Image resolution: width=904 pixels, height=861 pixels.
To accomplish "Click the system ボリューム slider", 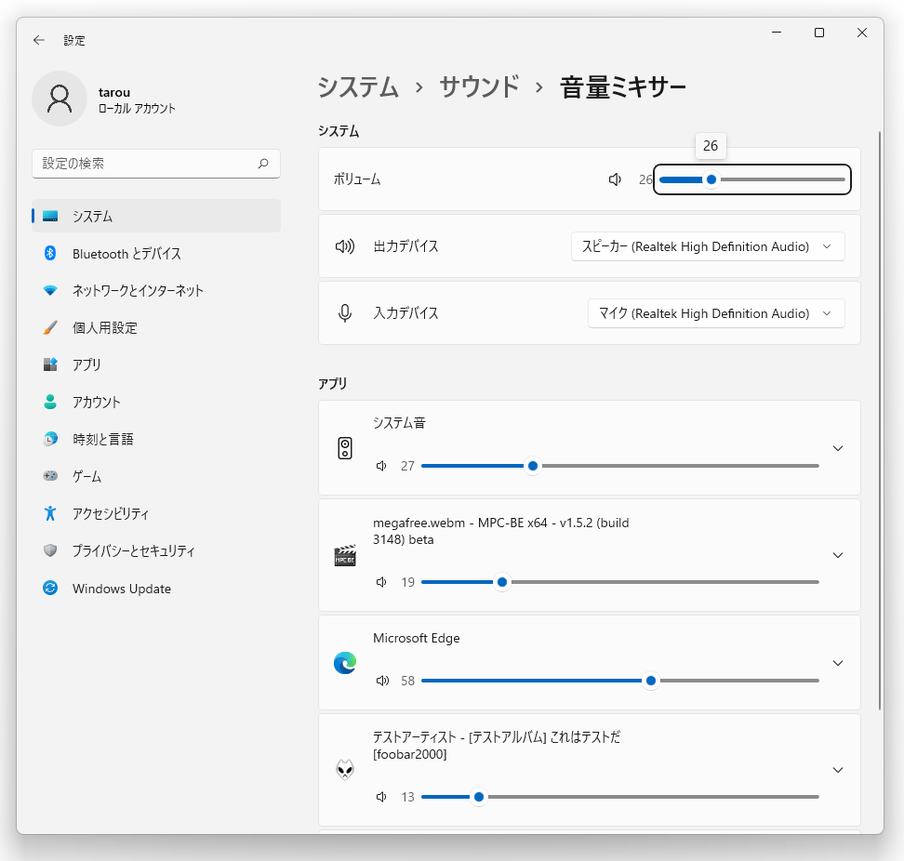I will [x=752, y=179].
